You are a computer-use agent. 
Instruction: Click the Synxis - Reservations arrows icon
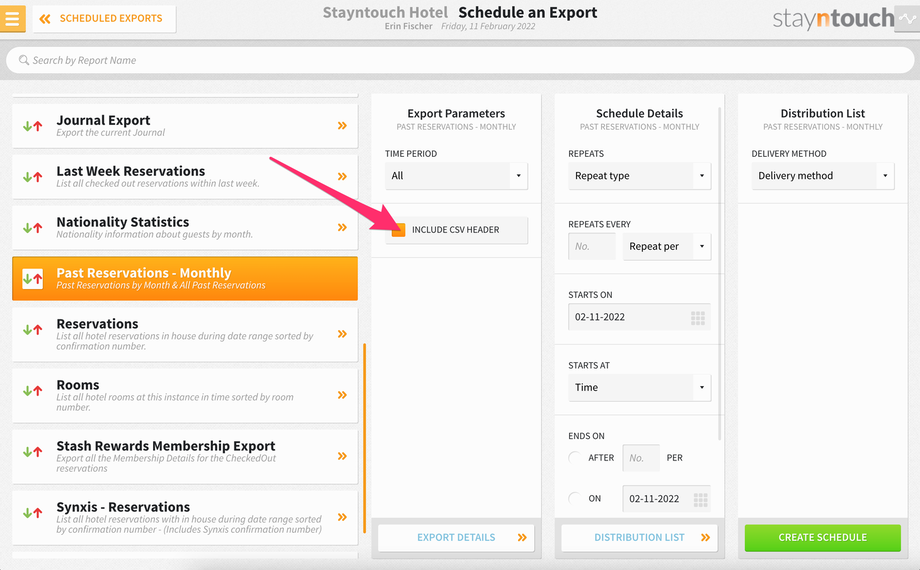(x=32, y=513)
